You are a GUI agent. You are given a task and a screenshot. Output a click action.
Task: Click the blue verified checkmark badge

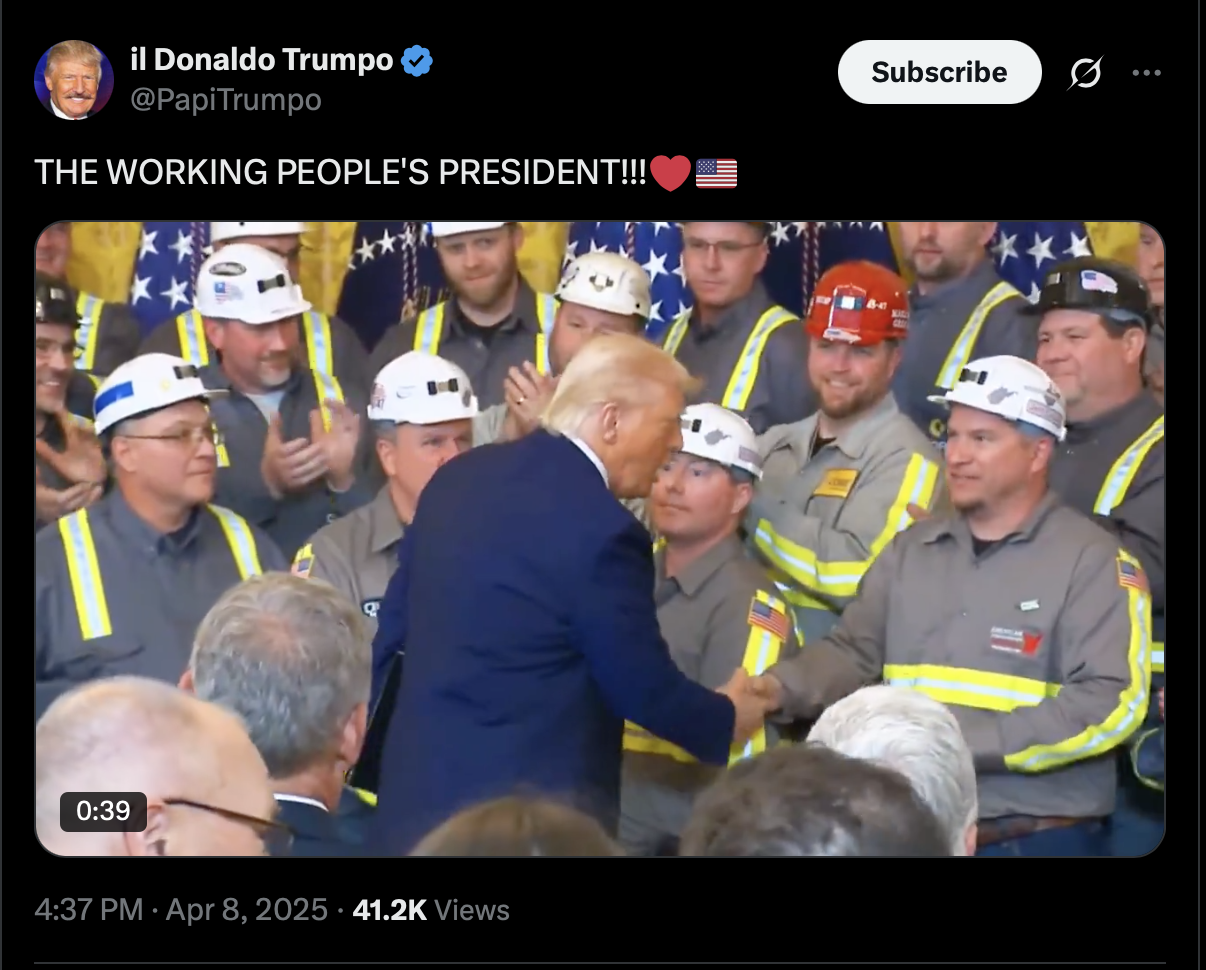[417, 60]
